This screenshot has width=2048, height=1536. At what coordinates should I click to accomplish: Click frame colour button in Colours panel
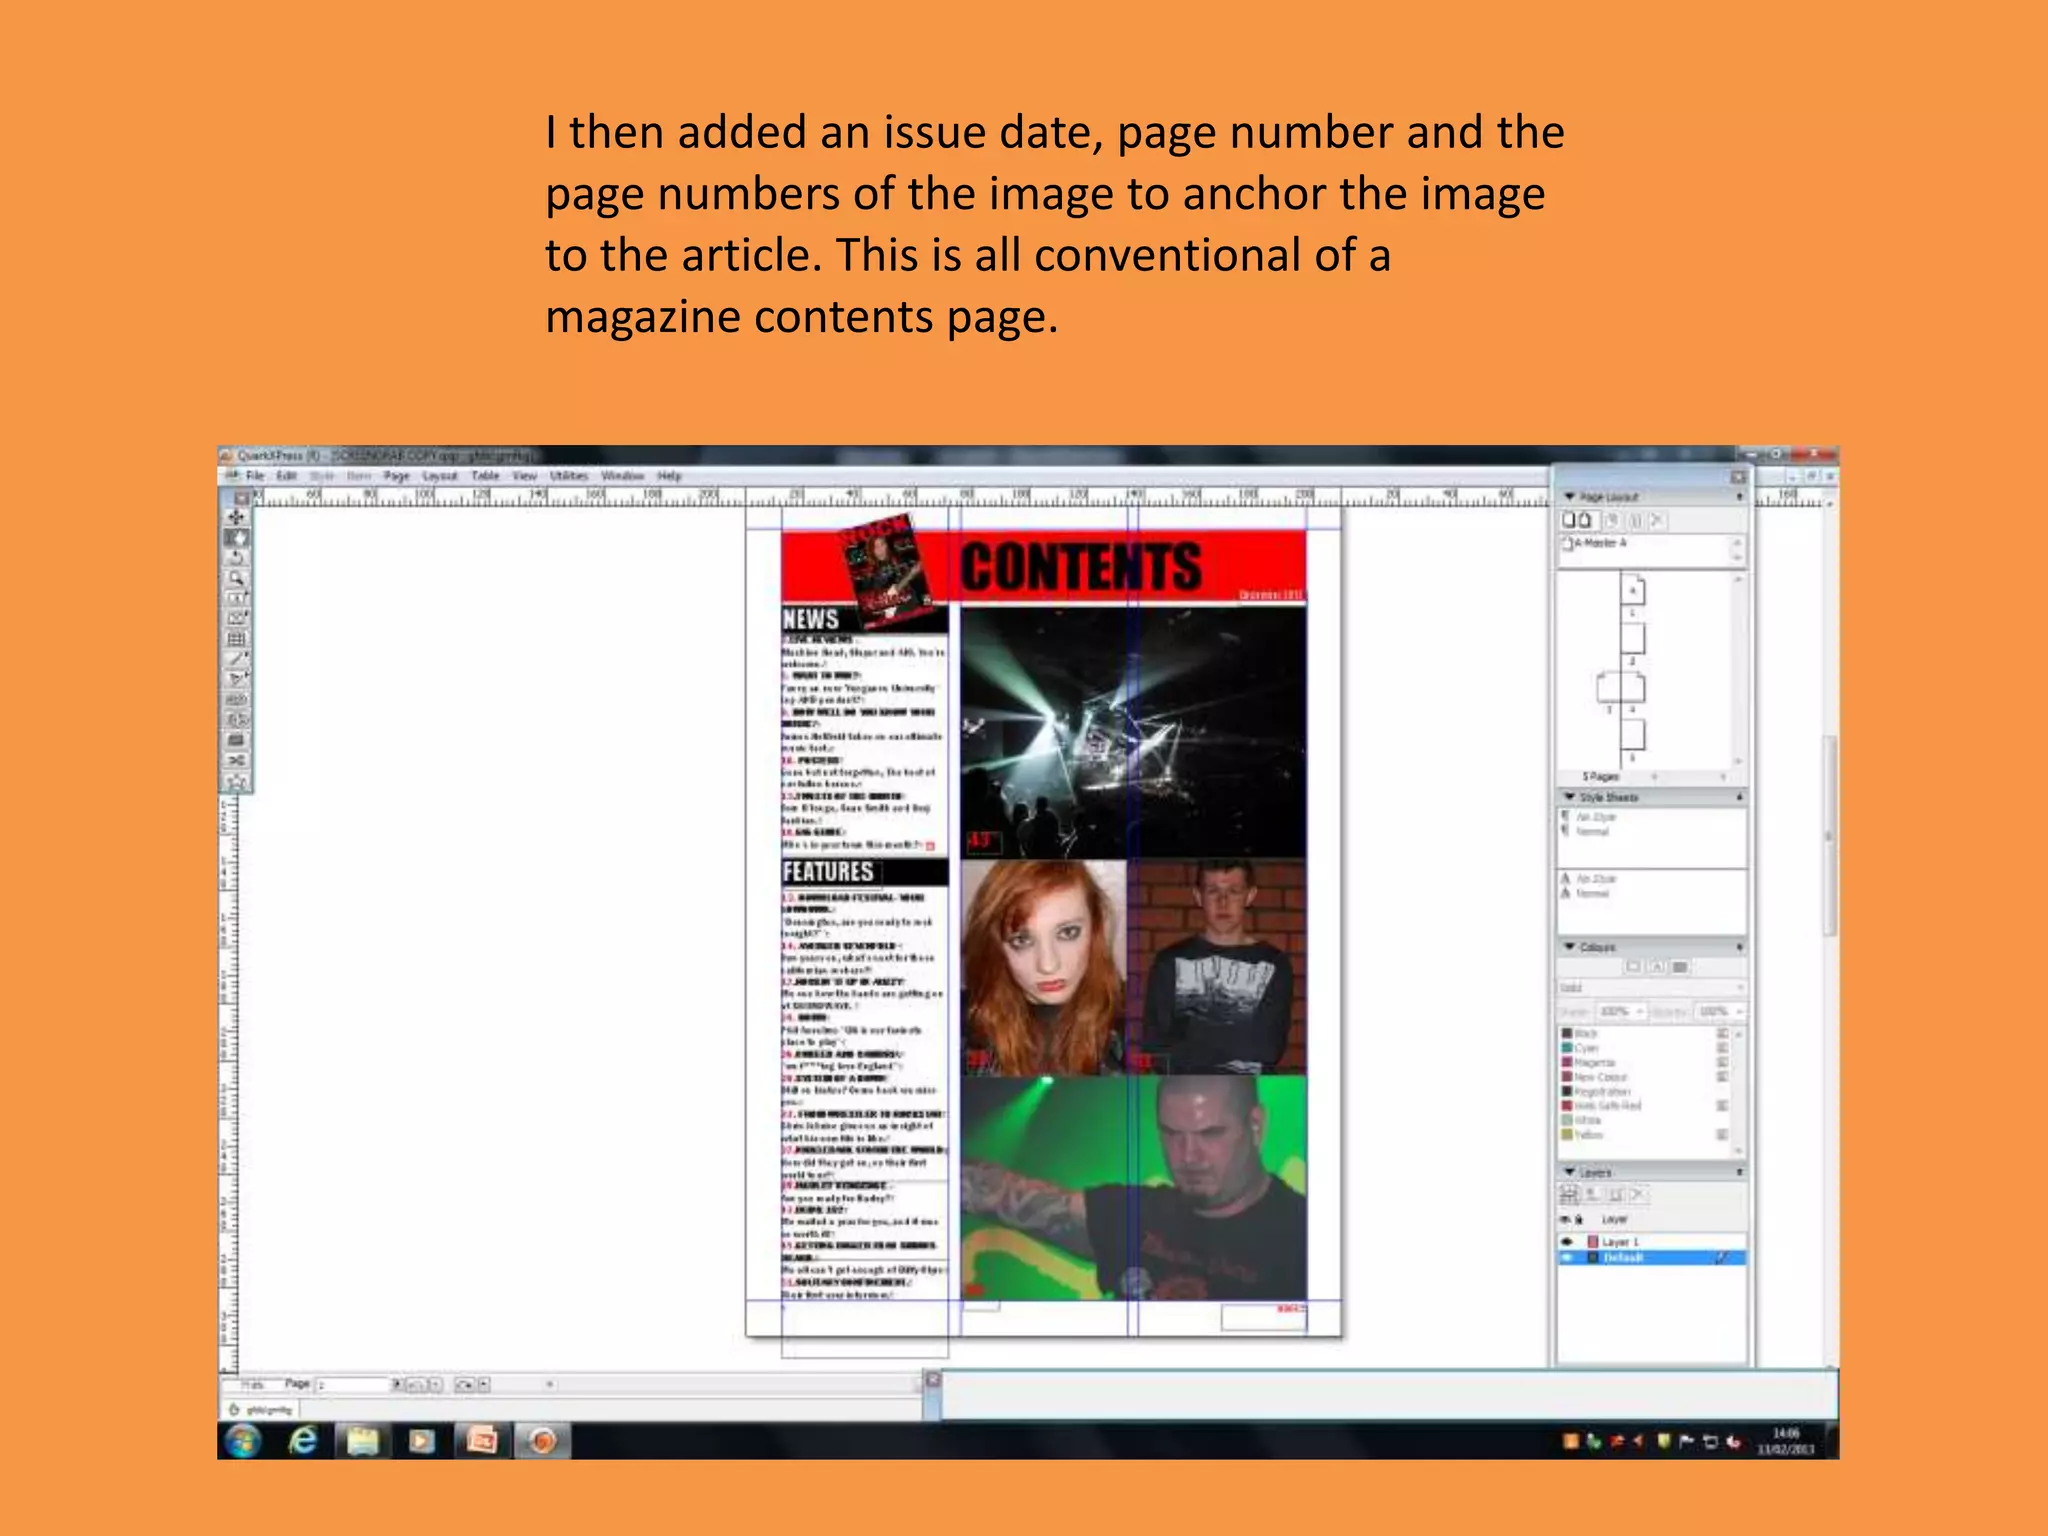(1633, 967)
